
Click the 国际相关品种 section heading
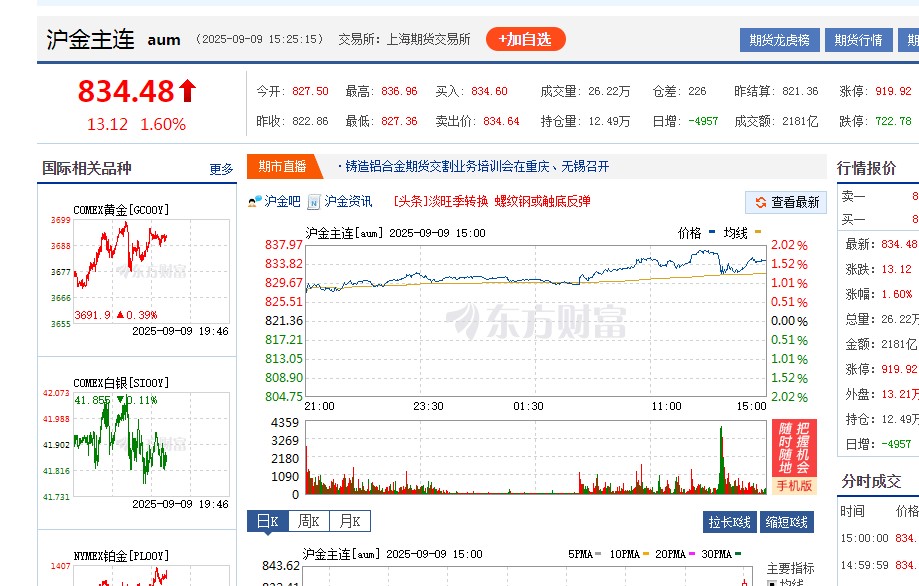87,169
